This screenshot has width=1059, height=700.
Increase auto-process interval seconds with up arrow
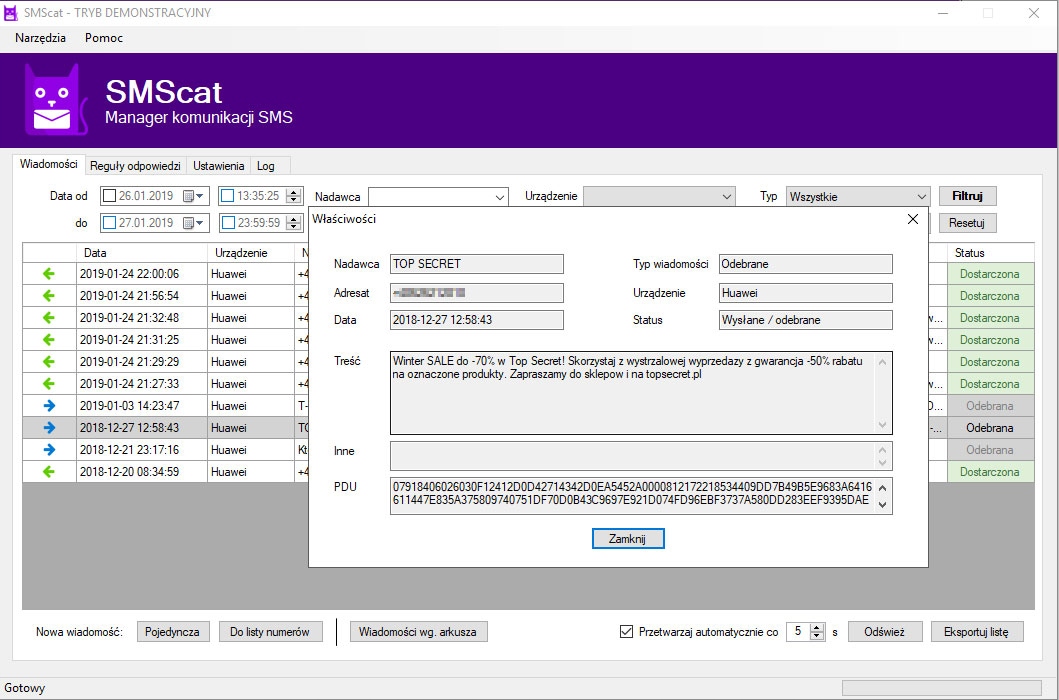tap(818, 627)
